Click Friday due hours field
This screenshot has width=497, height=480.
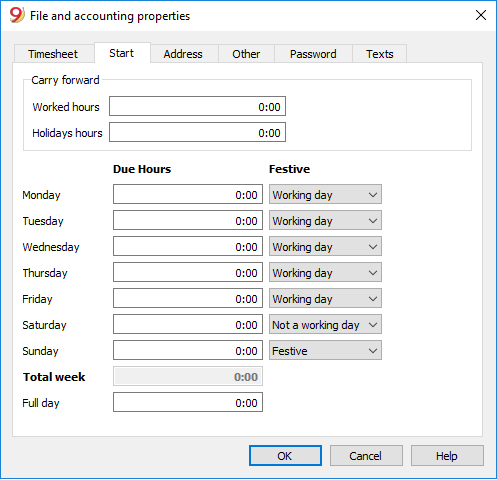(x=188, y=298)
